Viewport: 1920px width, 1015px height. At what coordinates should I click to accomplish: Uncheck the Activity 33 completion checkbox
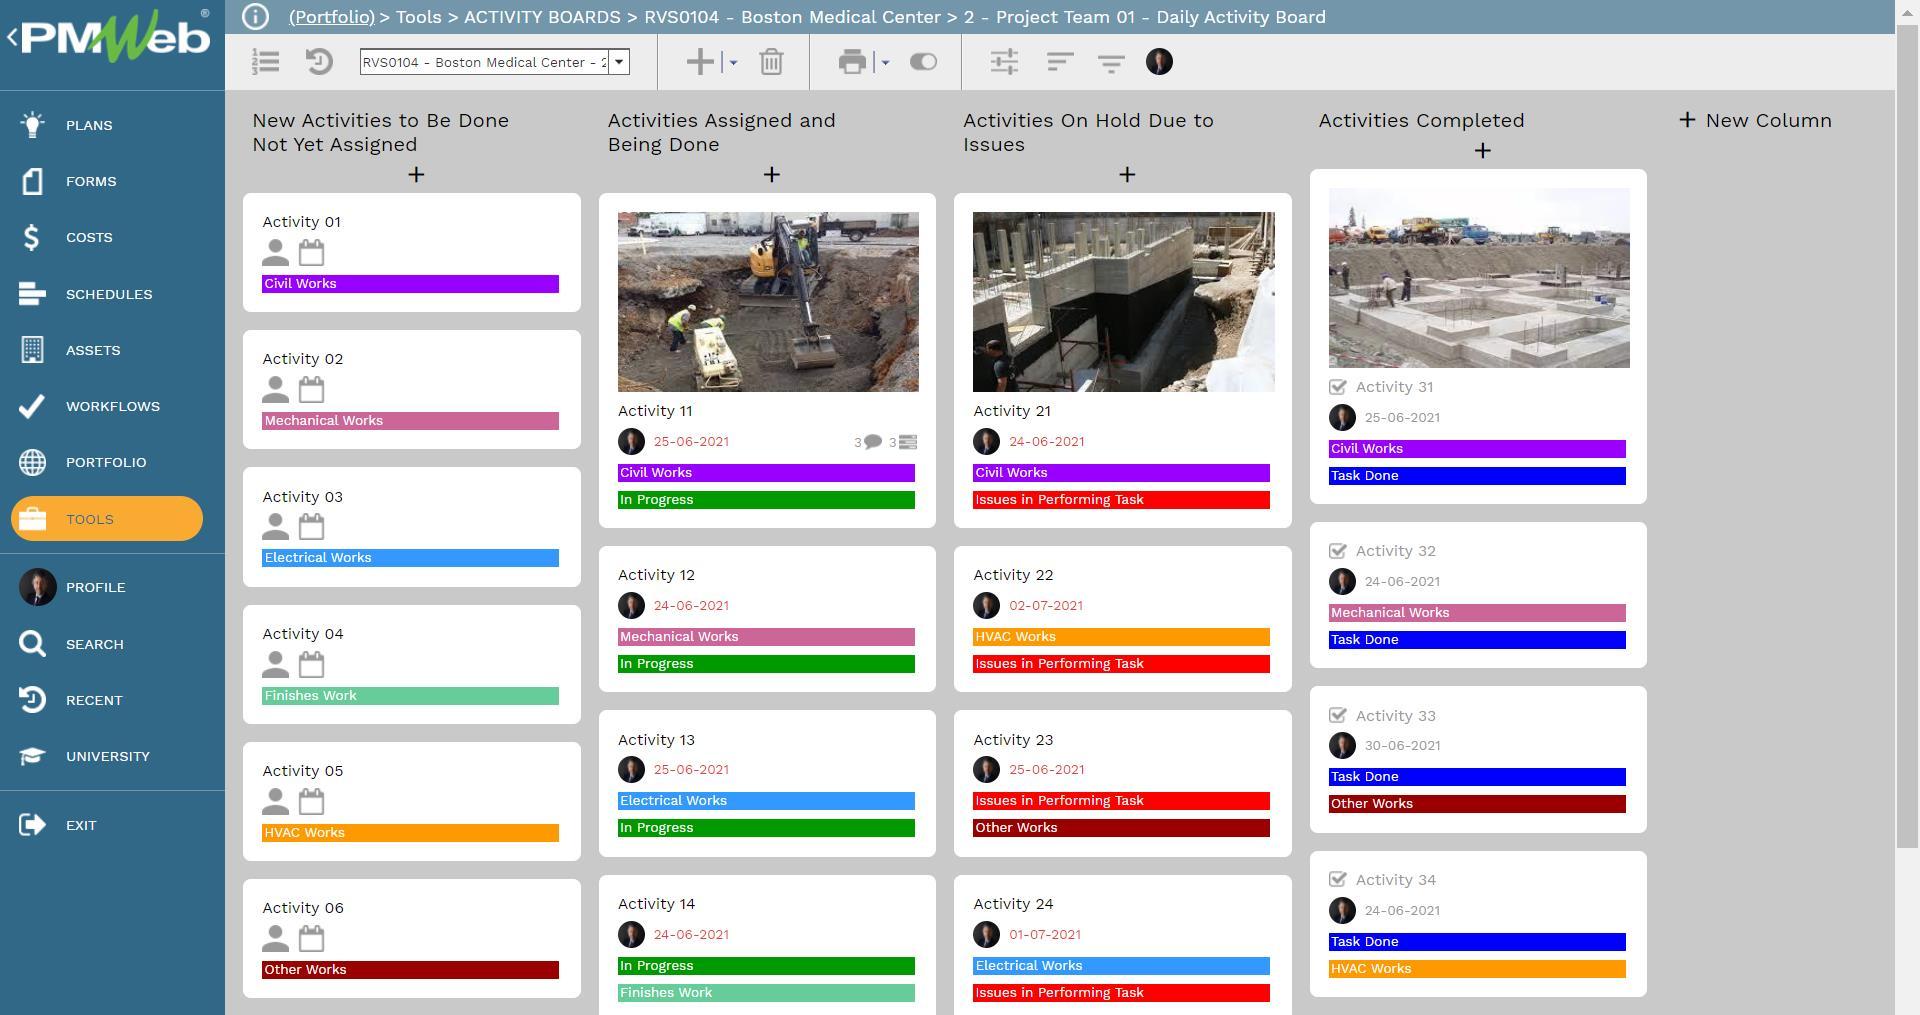[x=1338, y=716]
